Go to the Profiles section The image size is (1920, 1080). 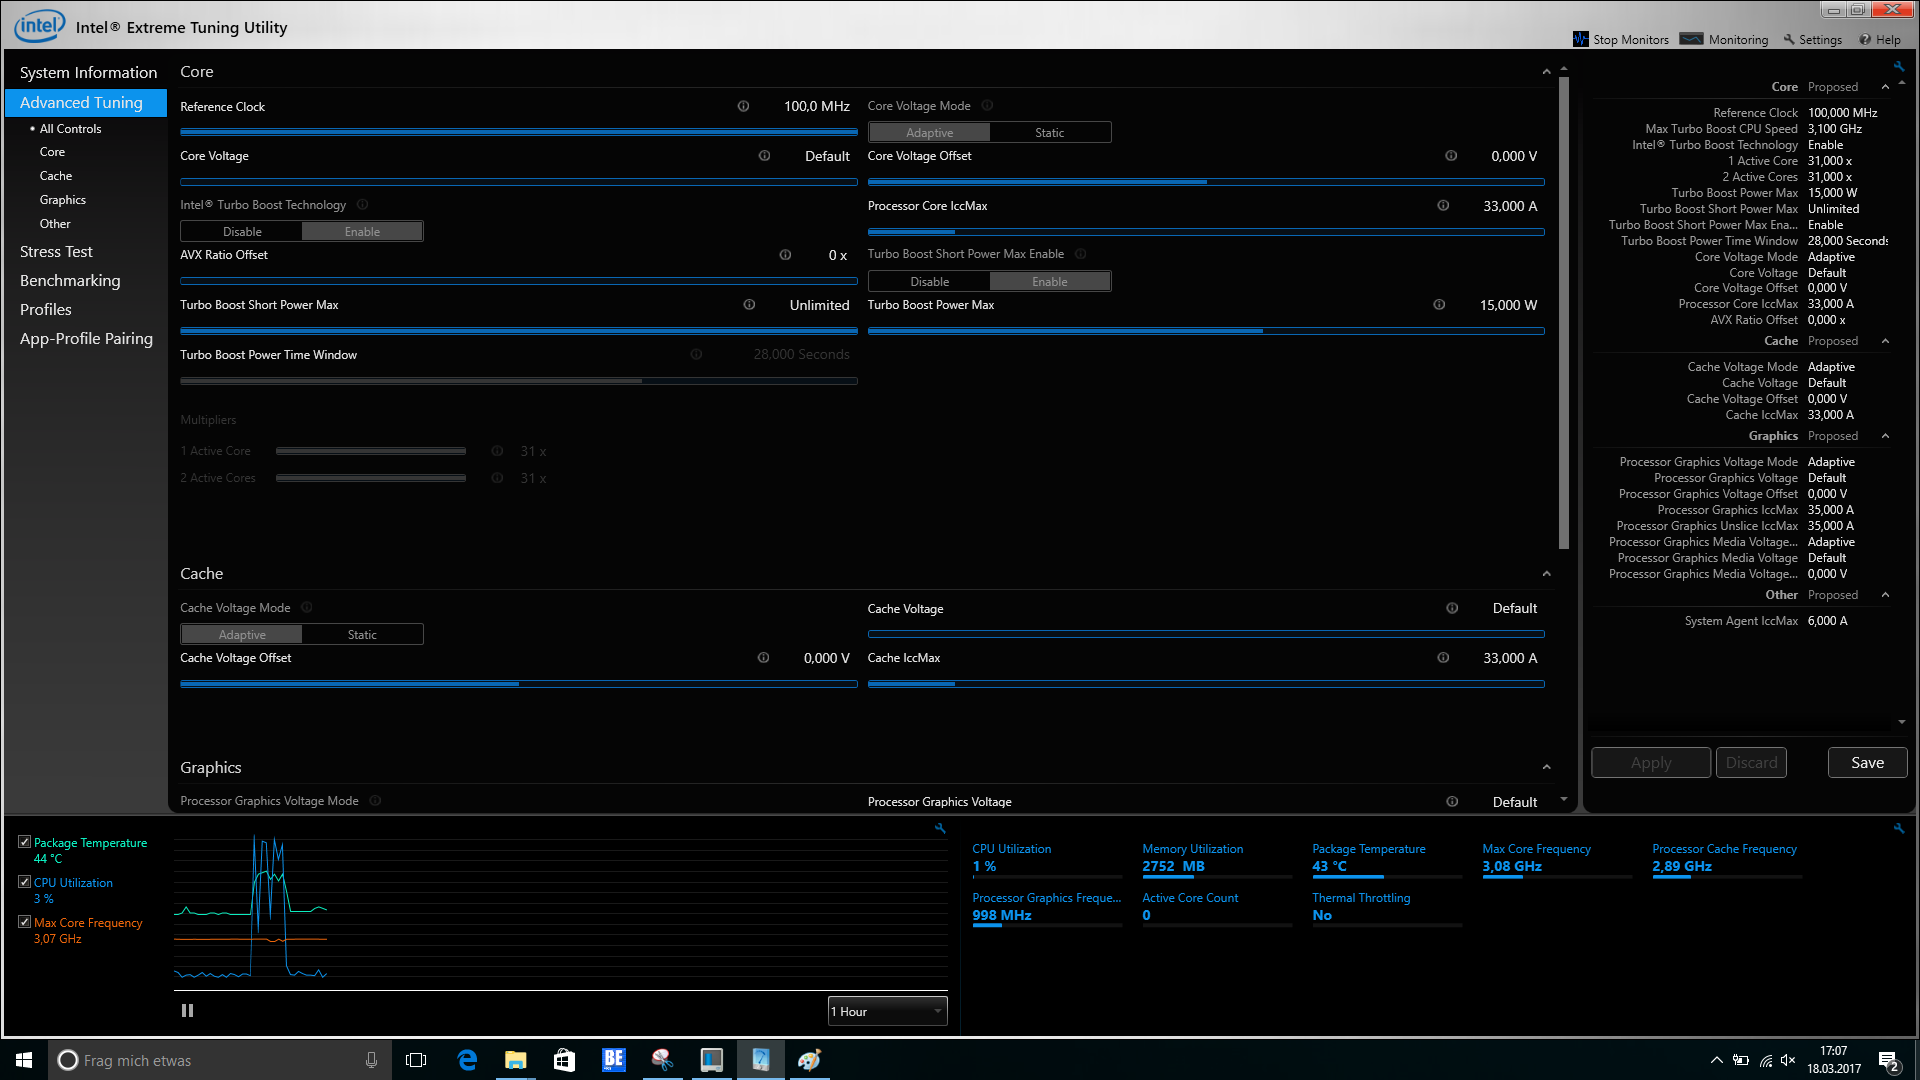[46, 310]
